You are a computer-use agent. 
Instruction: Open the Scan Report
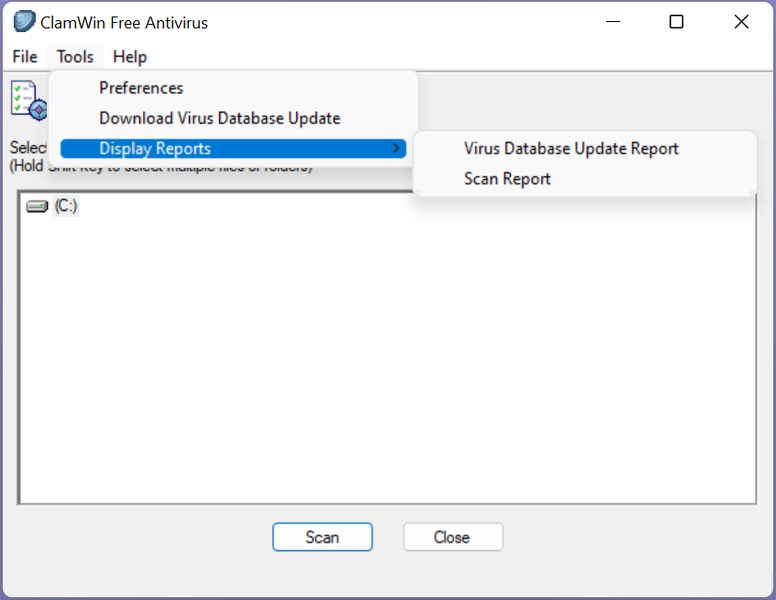507,179
